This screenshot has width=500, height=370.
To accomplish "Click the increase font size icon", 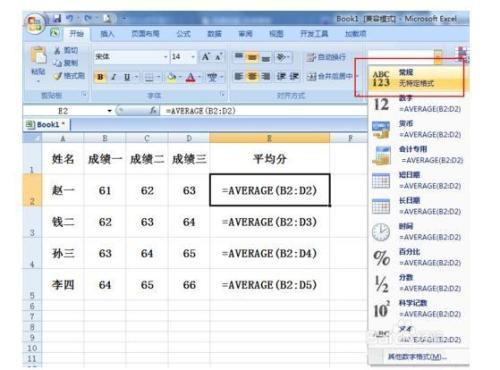I will [206, 57].
